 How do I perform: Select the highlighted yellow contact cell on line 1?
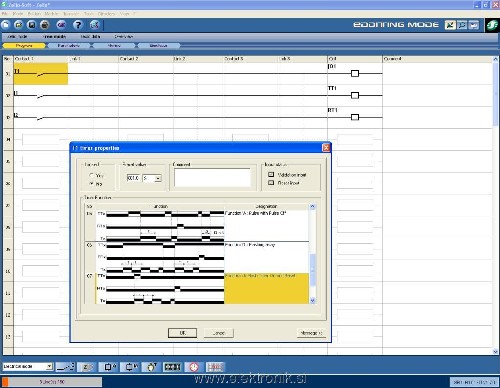41,73
